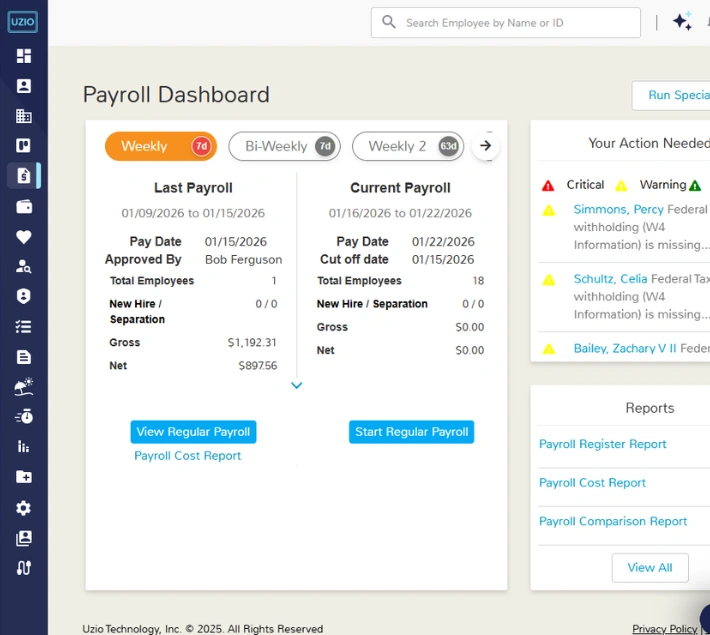Click the sparkle AI assistant icon

[x=682, y=22]
